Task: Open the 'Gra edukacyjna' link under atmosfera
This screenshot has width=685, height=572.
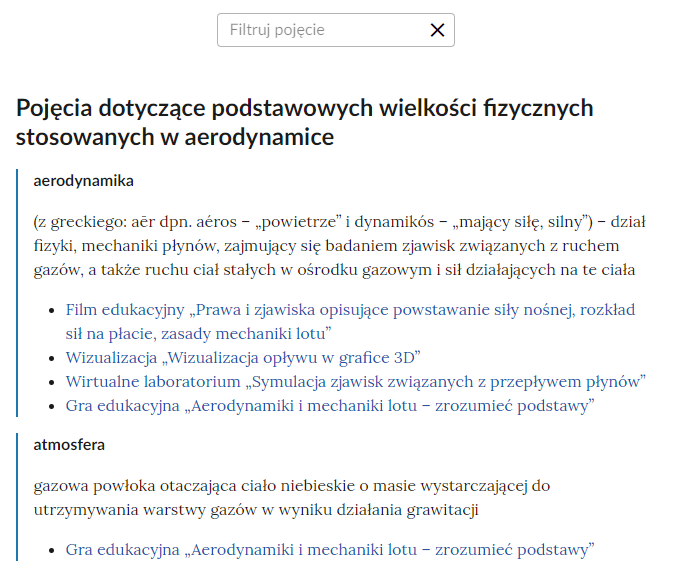Action: tap(330, 550)
